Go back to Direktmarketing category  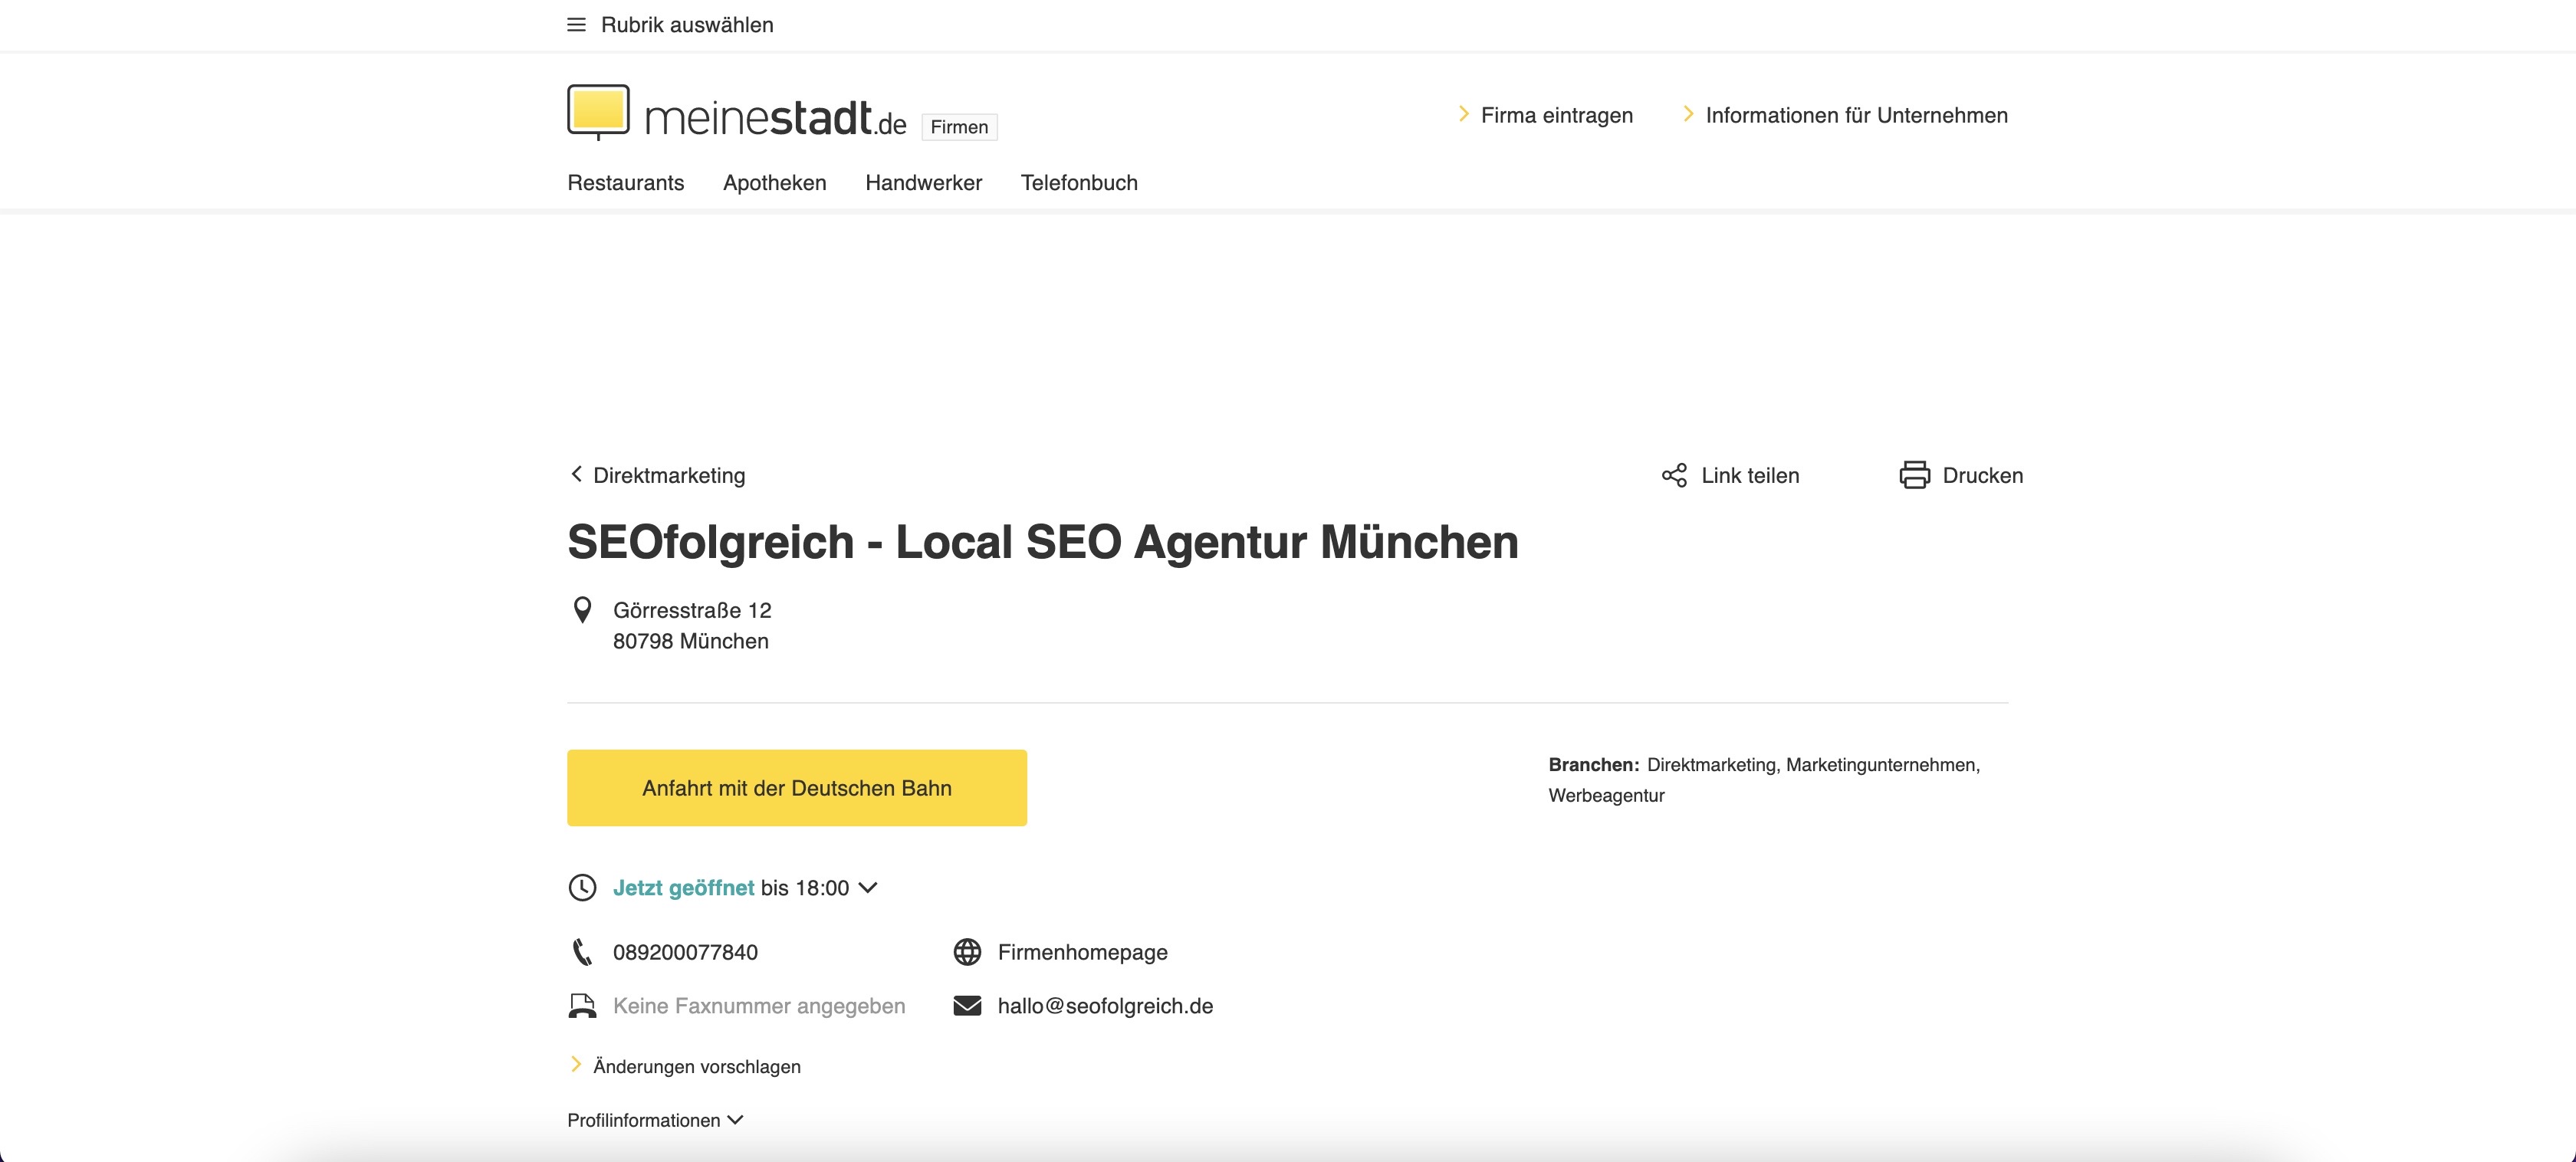point(658,475)
